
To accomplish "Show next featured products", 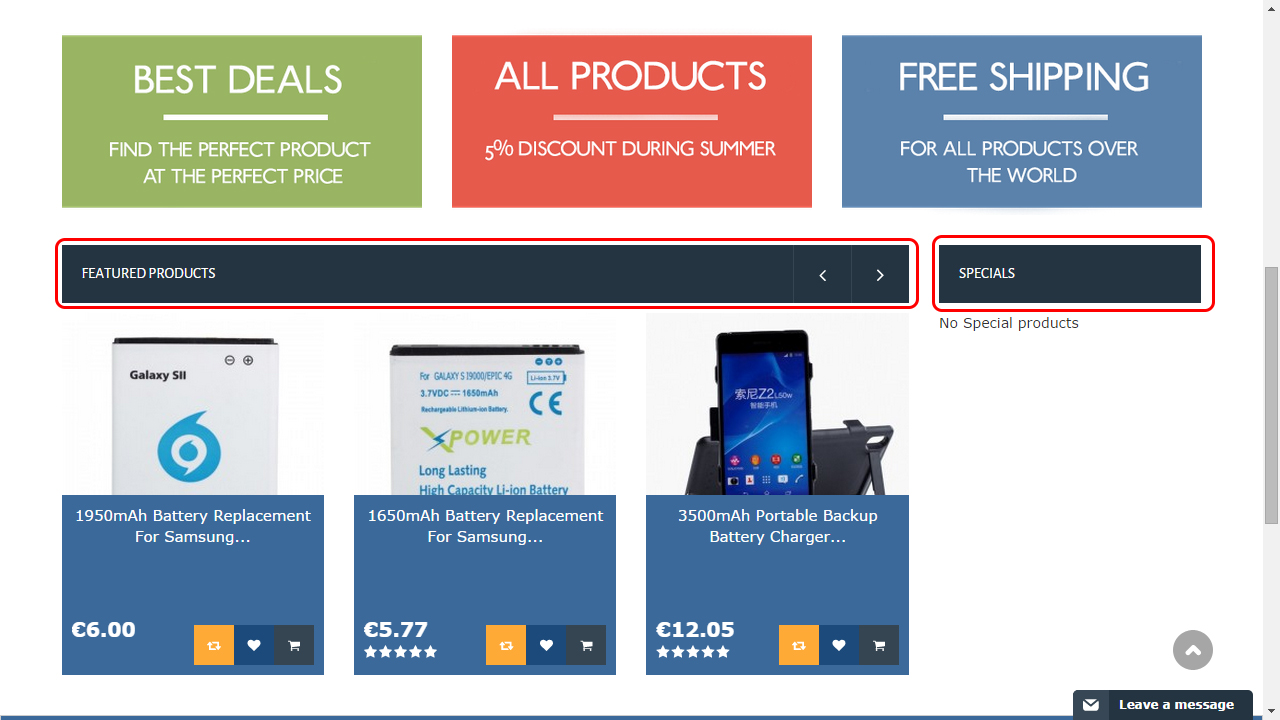I will pyautogui.click(x=880, y=274).
